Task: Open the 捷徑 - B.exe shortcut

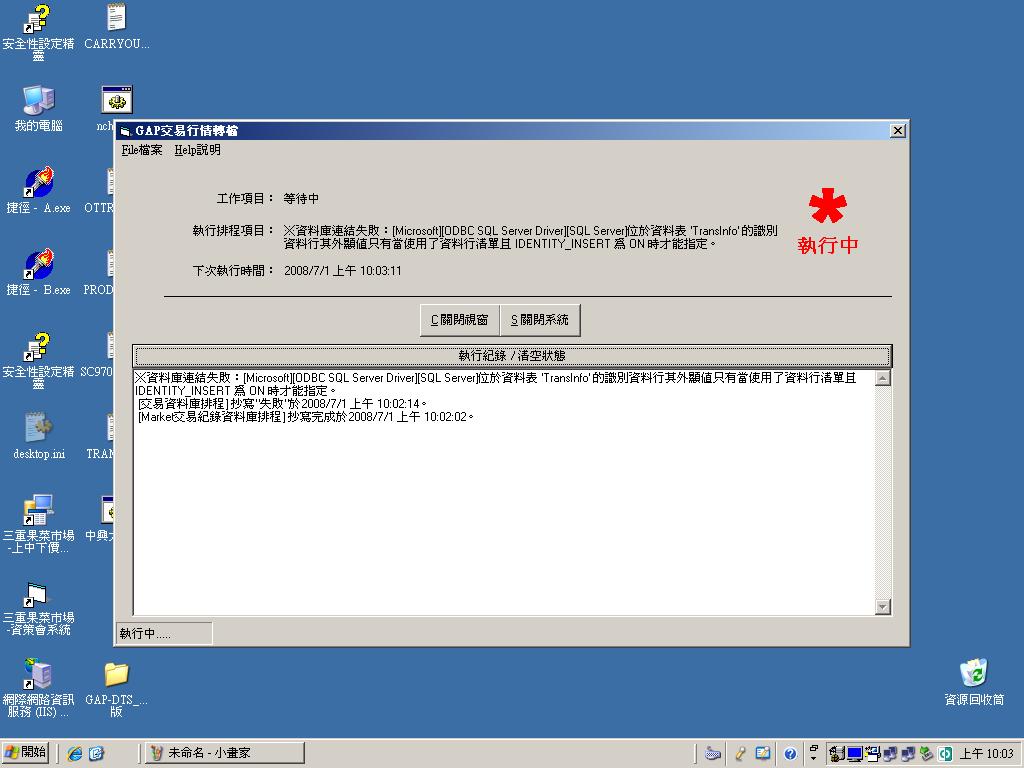Action: click(x=38, y=265)
